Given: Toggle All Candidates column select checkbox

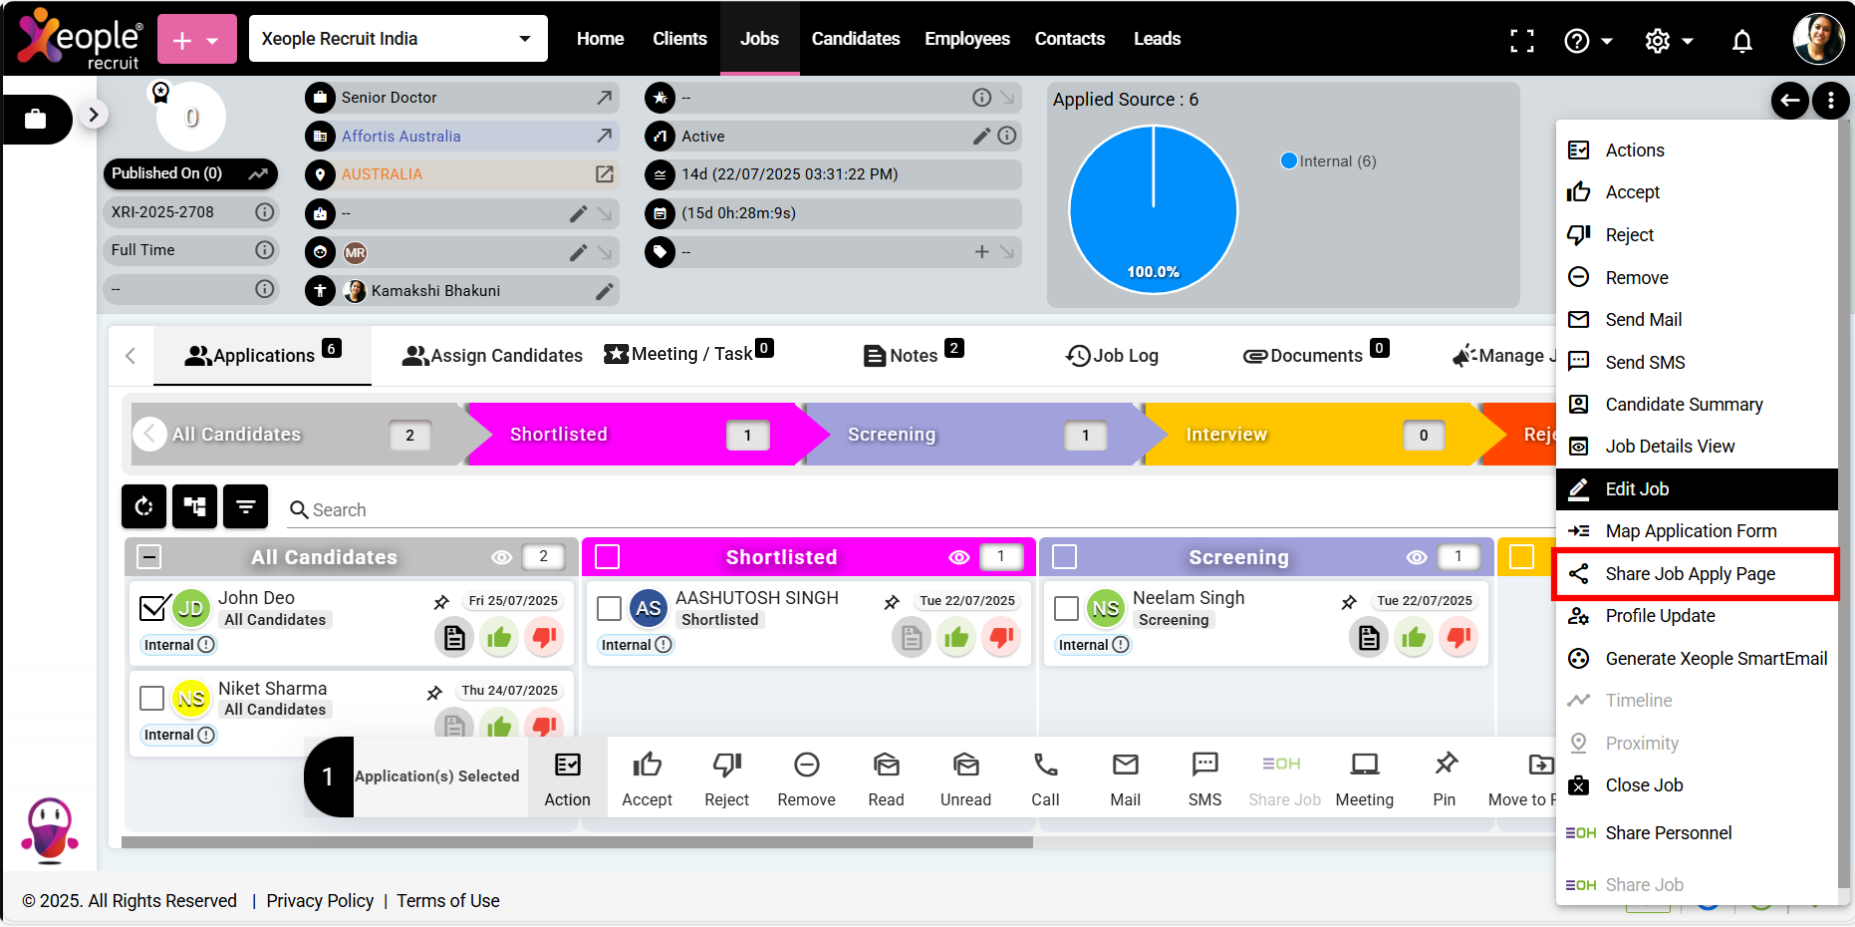Looking at the screenshot, I should tap(149, 557).
